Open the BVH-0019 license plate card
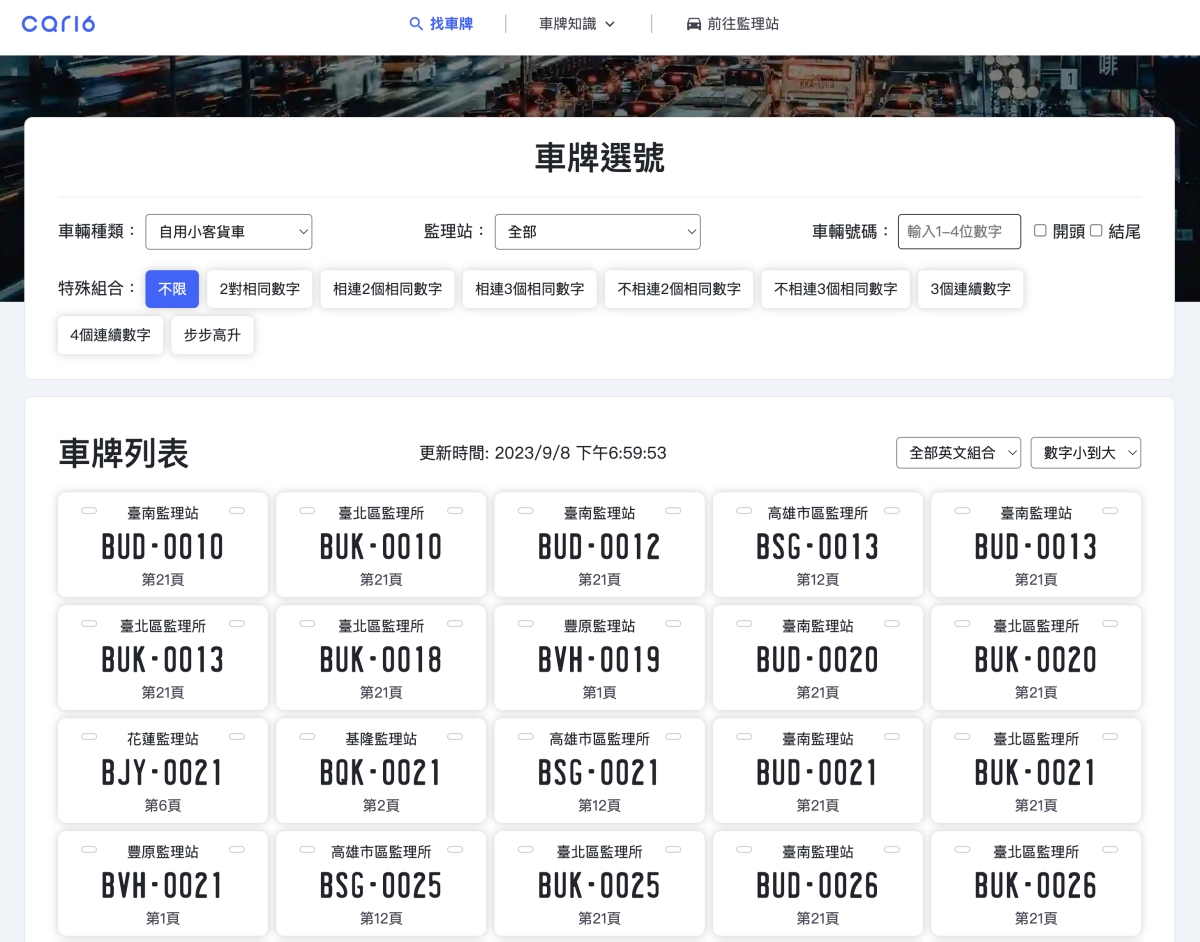Viewport: 1200px width, 942px height. point(599,658)
